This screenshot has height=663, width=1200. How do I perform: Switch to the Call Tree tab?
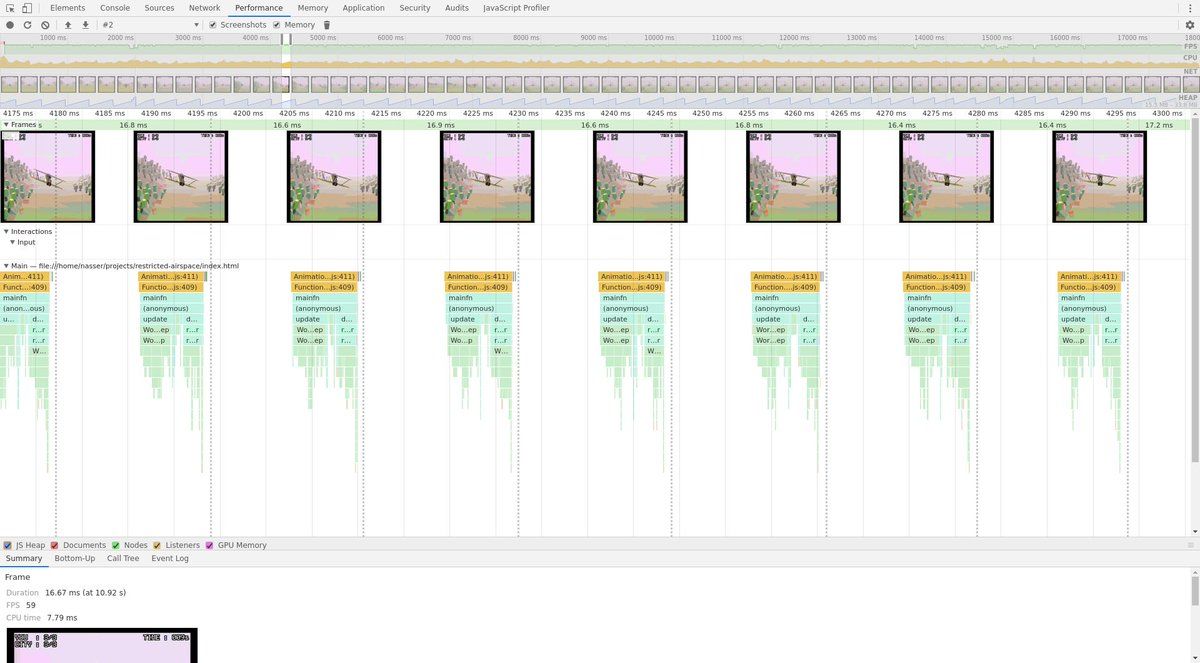click(x=123, y=559)
